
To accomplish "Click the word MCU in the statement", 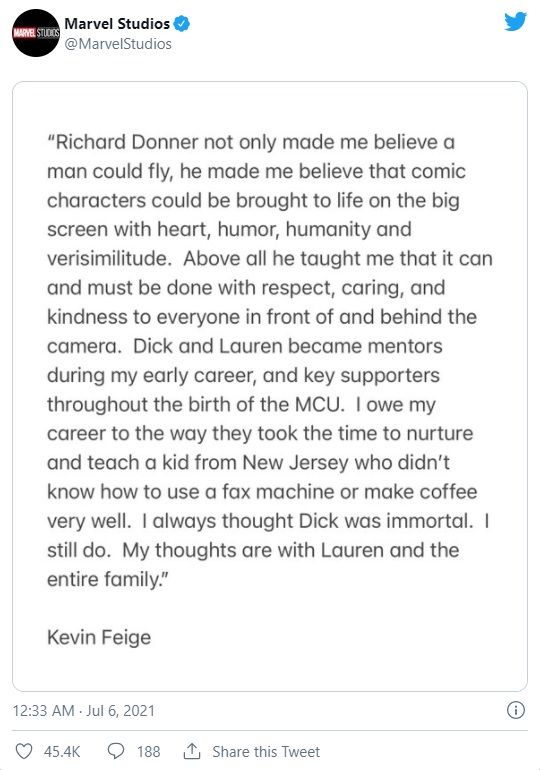I will (x=318, y=405).
